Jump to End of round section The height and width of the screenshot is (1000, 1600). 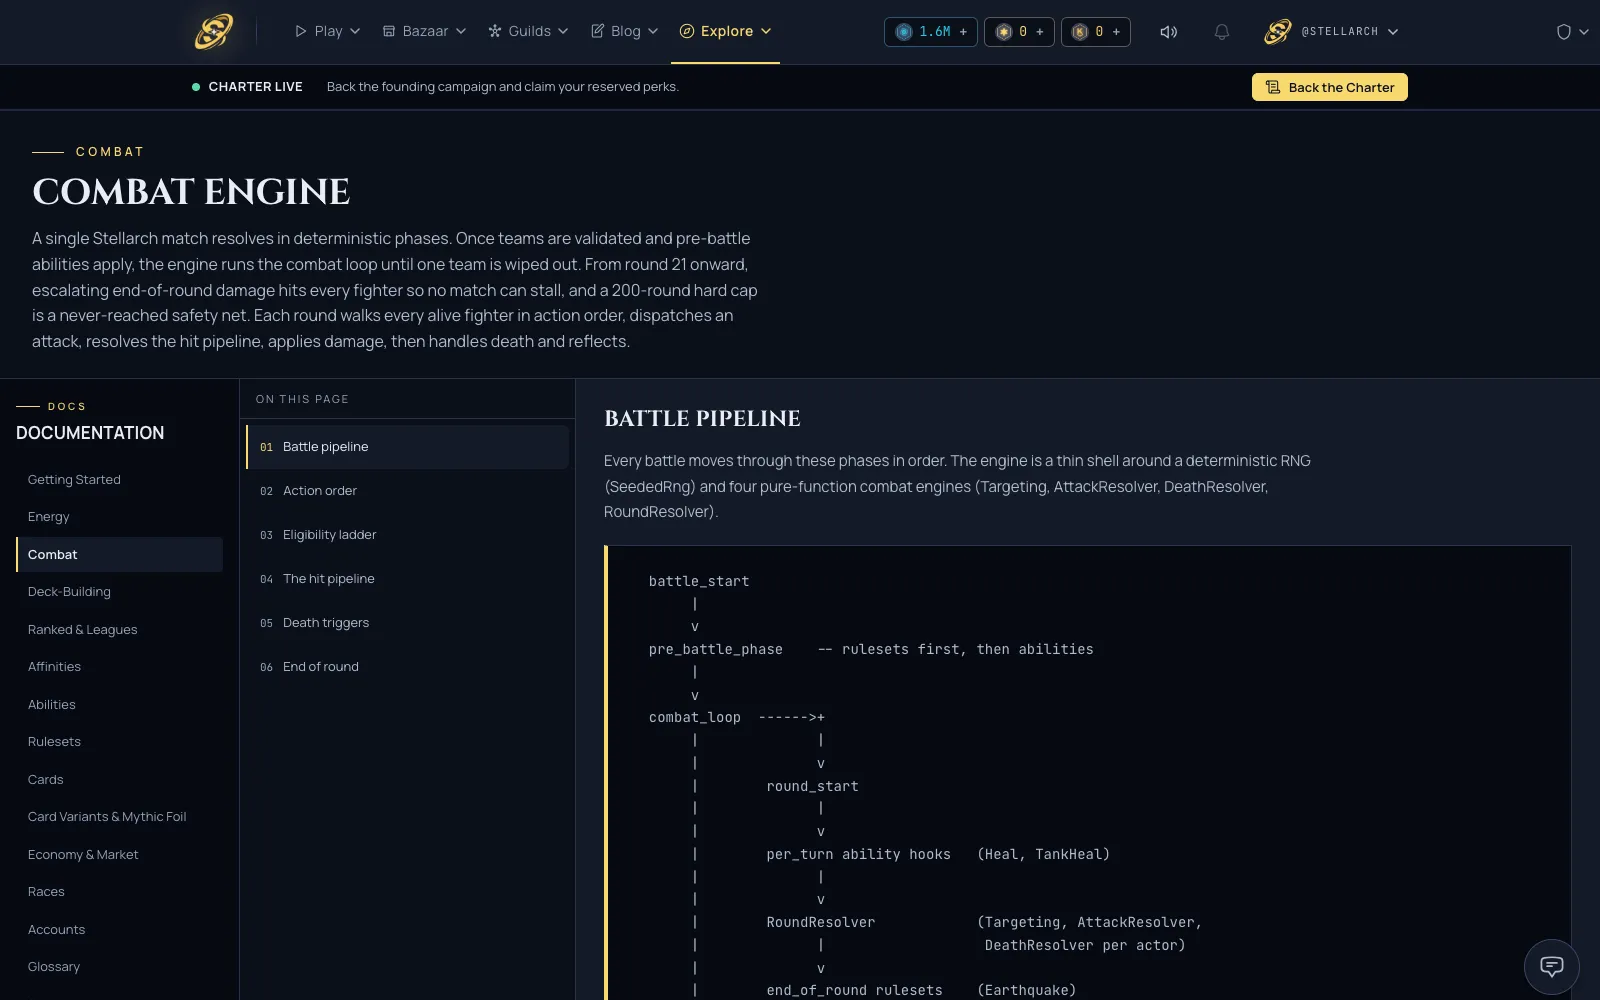click(x=407, y=667)
